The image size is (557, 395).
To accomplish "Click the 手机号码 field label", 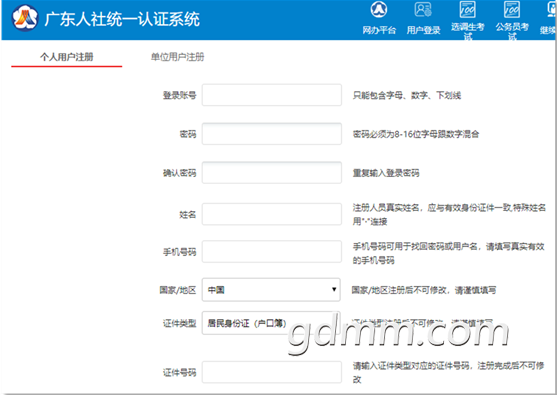I will pyautogui.click(x=179, y=252).
